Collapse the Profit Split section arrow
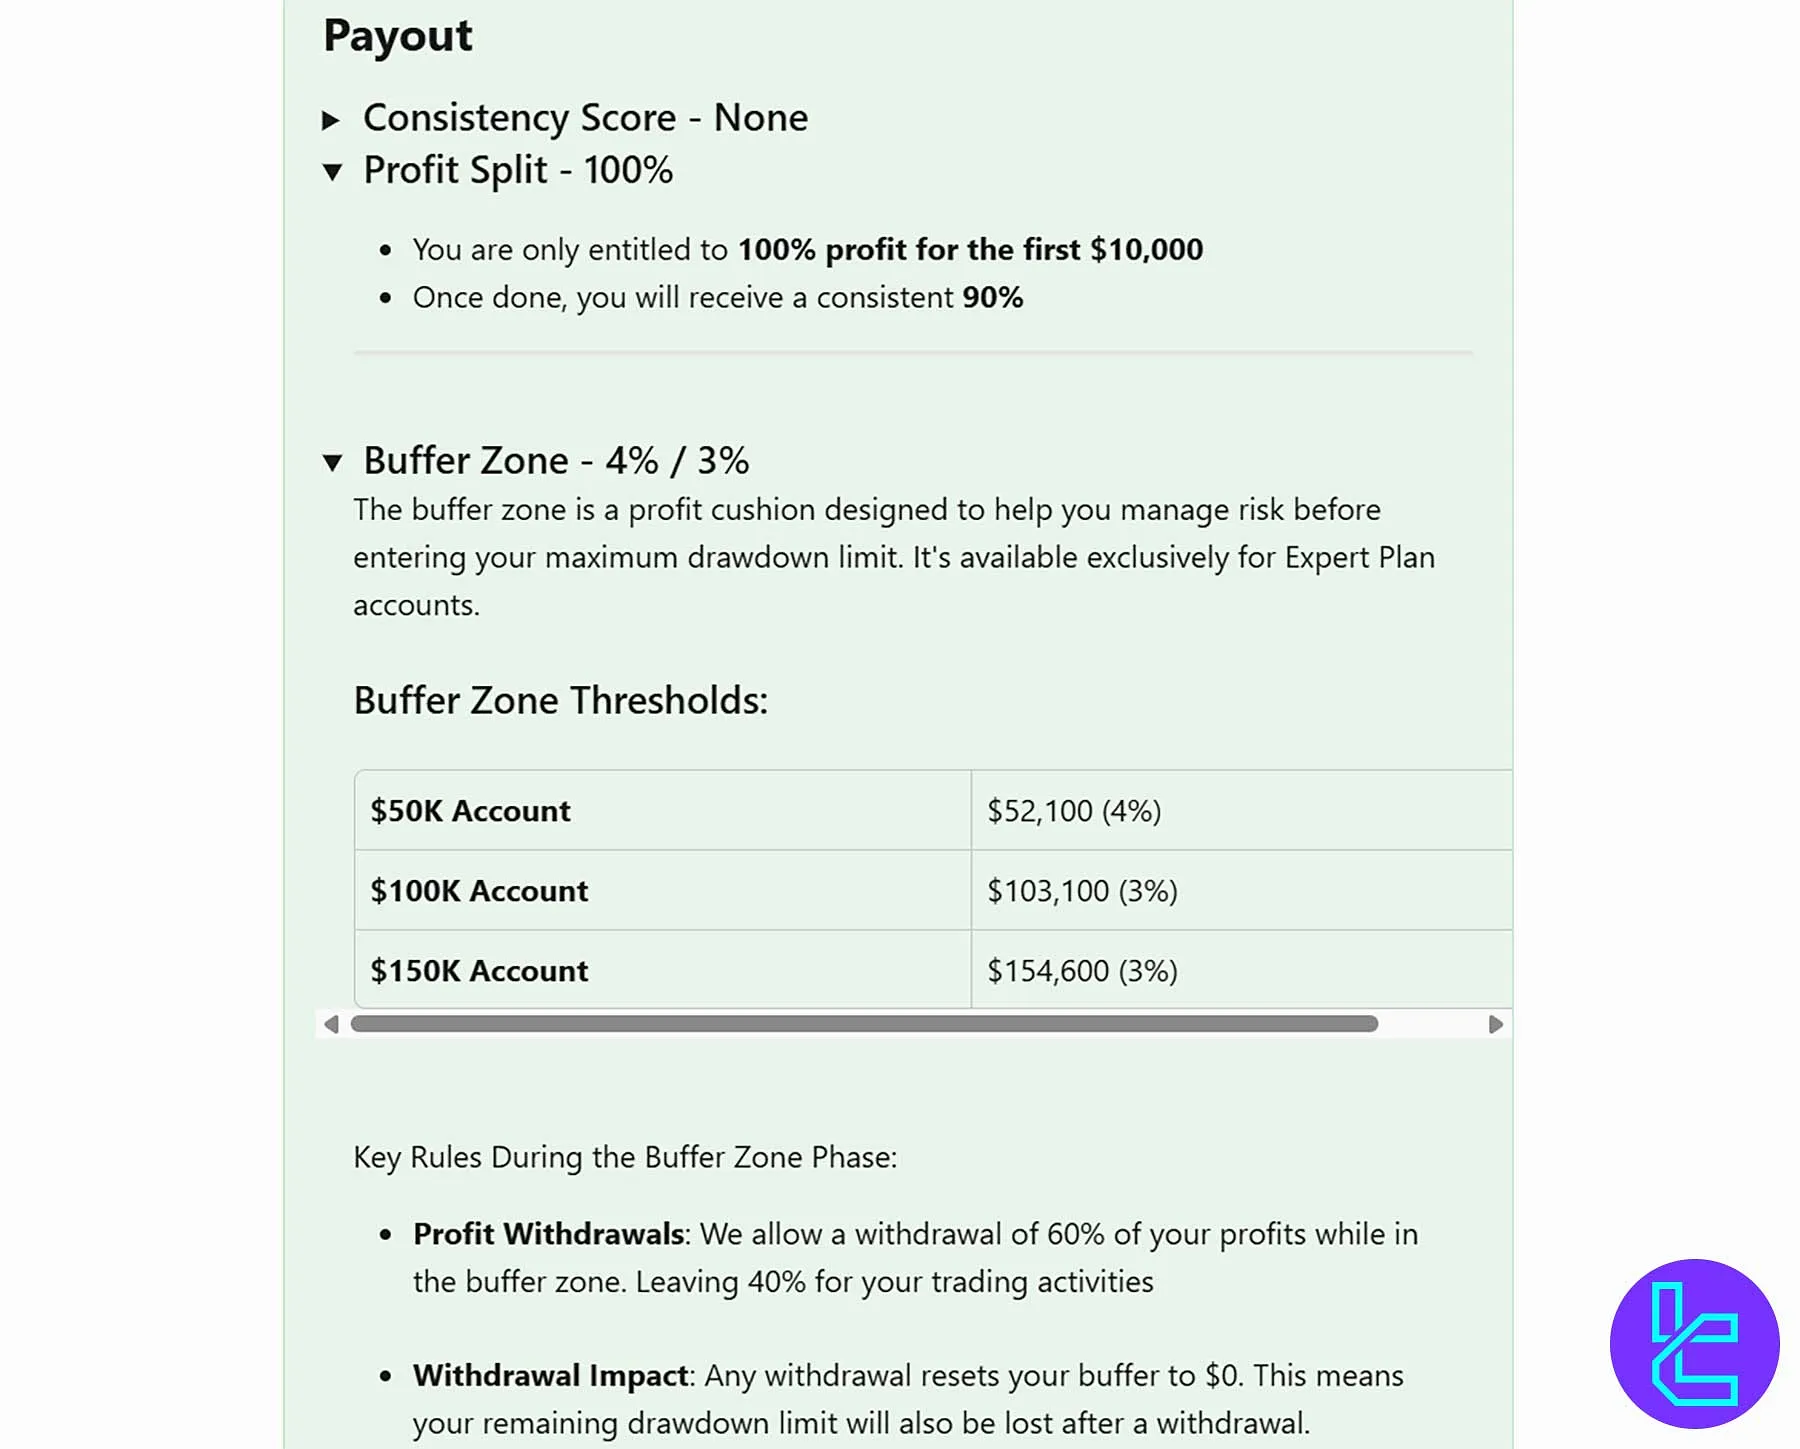Image resolution: width=1800 pixels, height=1449 pixels. point(333,172)
